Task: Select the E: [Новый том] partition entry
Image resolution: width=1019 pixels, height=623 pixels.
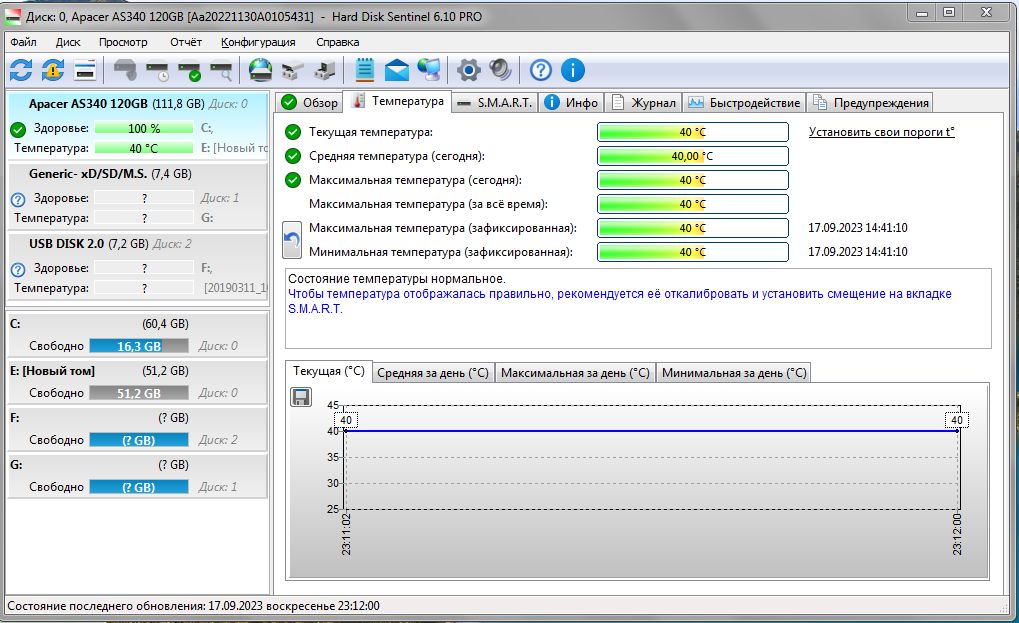Action: 137,382
